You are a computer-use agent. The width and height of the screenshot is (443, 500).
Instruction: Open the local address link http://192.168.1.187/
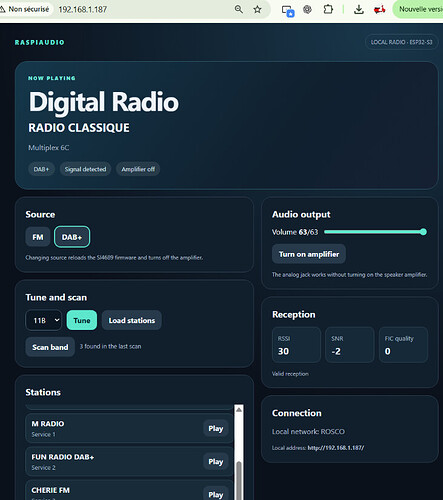[336, 448]
